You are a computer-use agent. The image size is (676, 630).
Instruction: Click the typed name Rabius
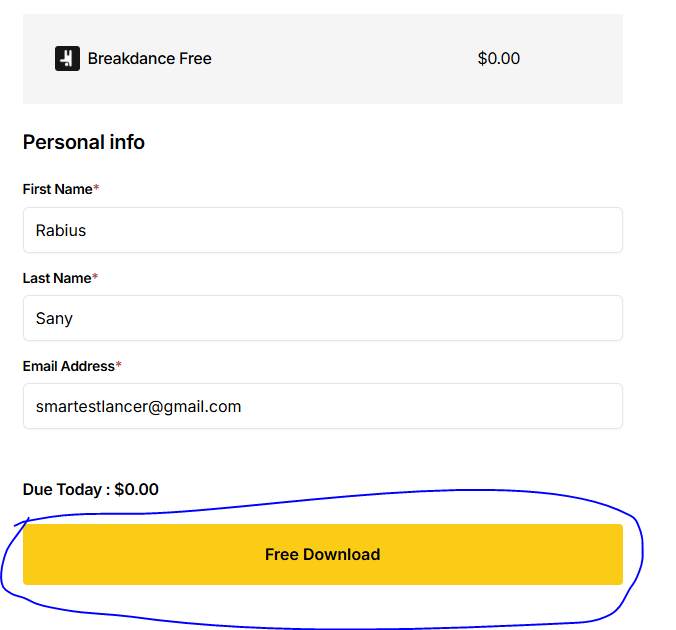click(61, 230)
